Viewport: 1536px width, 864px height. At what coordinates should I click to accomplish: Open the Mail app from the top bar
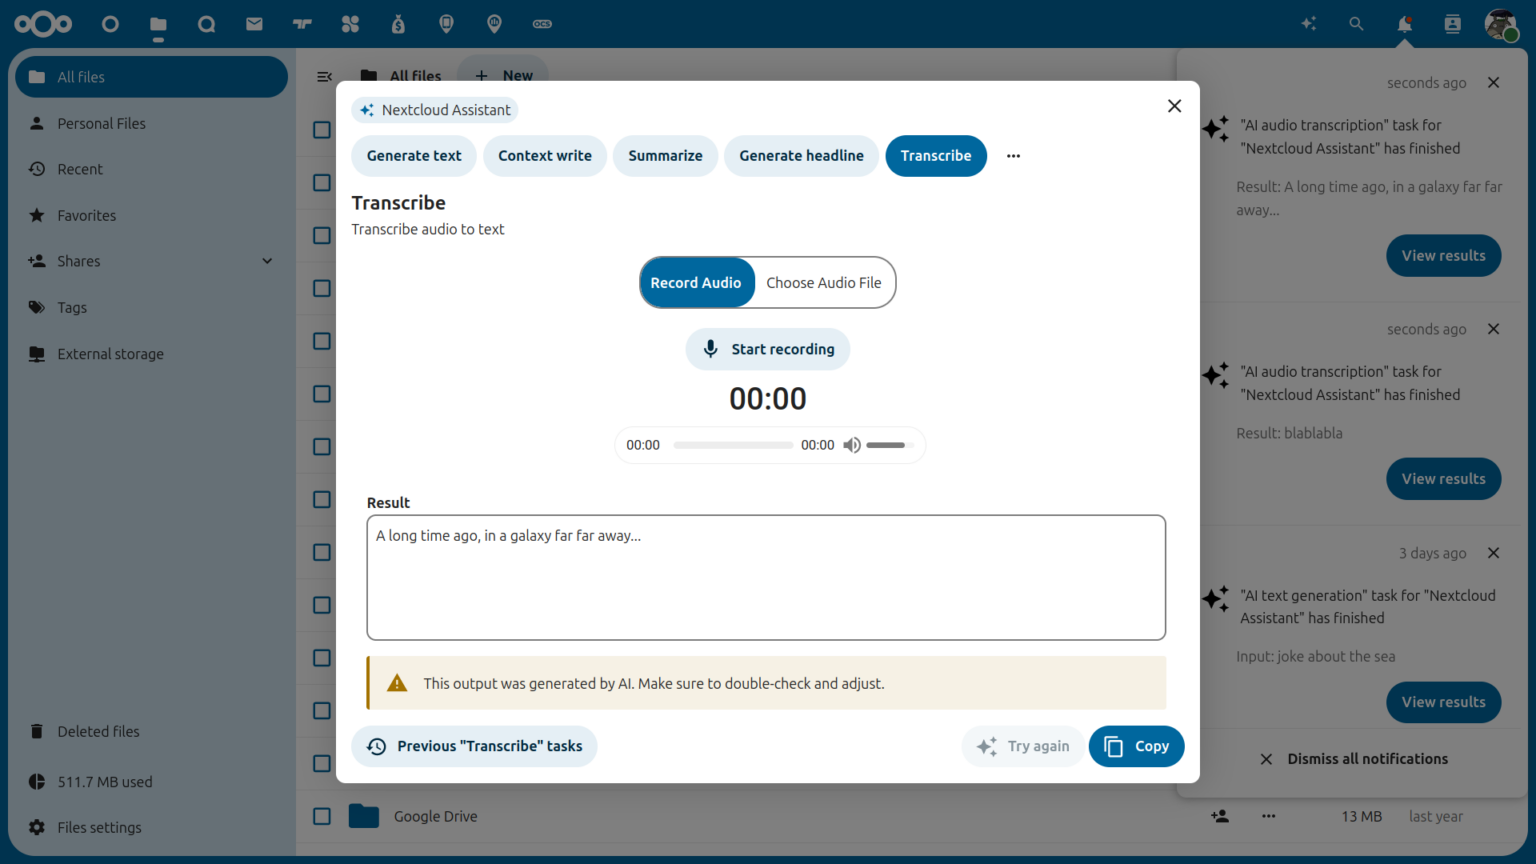pos(254,24)
